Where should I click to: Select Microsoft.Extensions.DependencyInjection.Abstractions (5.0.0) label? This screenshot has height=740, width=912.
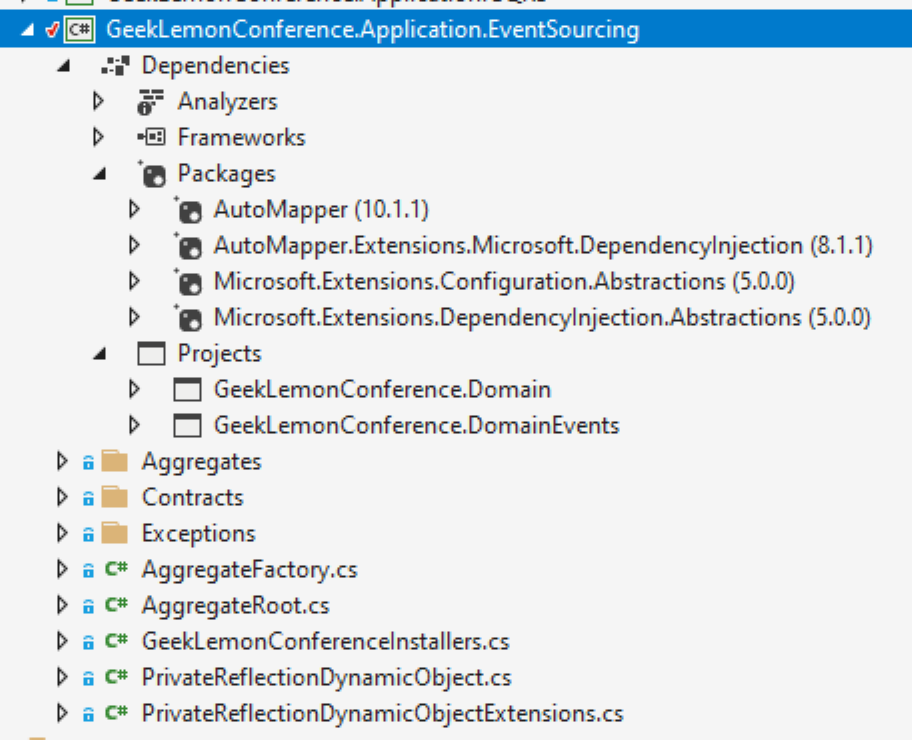point(542,318)
